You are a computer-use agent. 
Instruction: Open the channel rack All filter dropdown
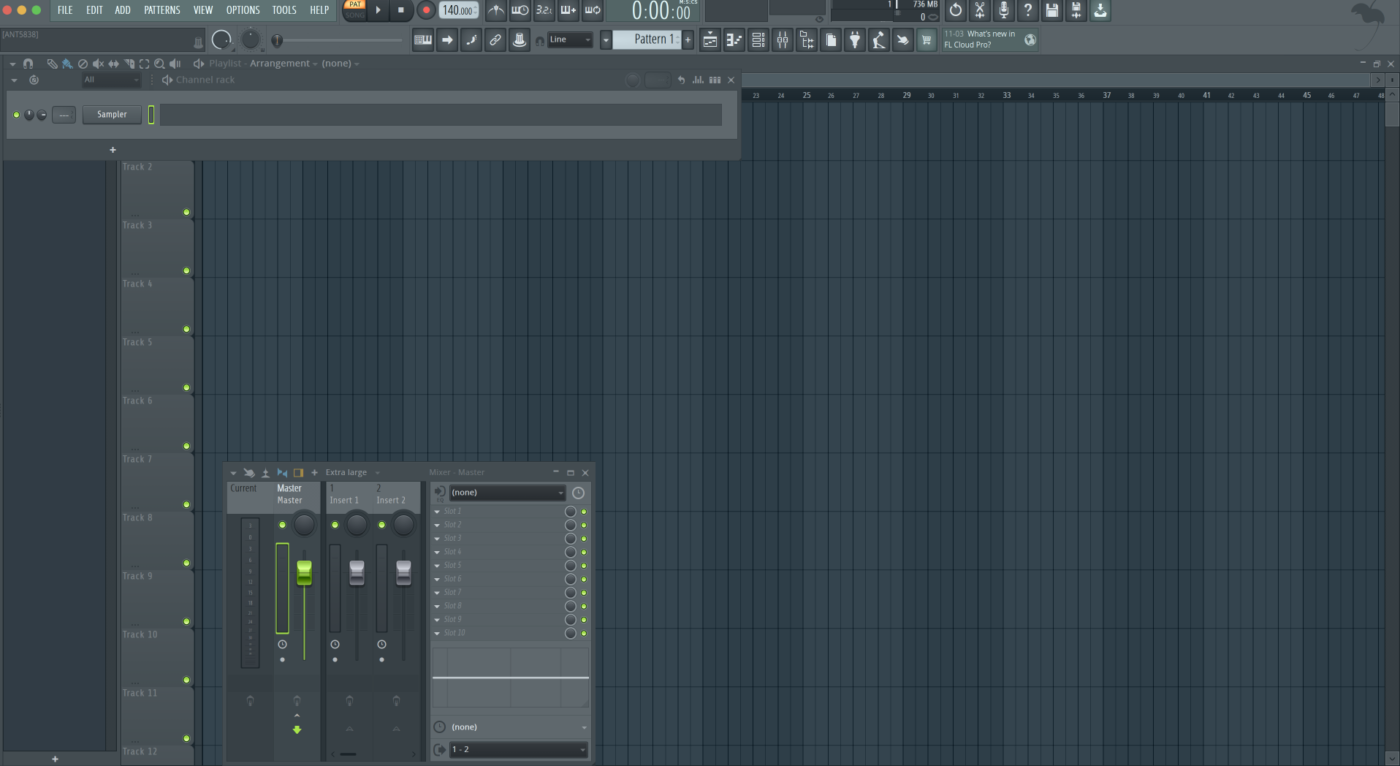pyautogui.click(x=111, y=80)
